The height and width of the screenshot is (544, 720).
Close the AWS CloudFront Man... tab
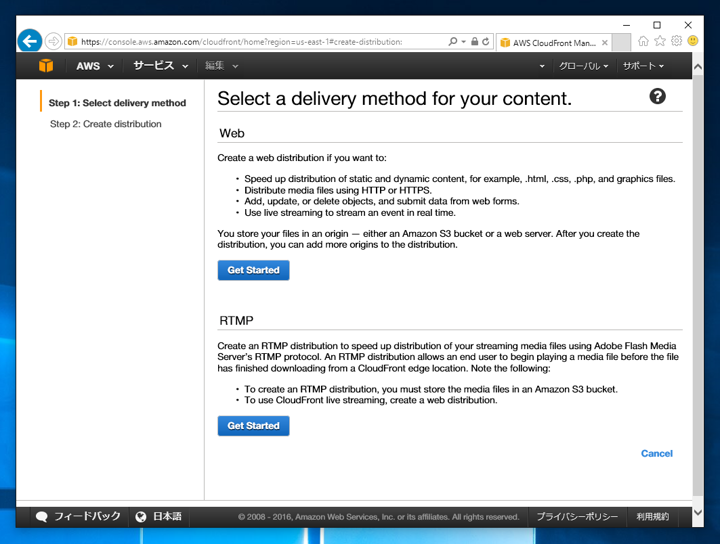[x=605, y=43]
